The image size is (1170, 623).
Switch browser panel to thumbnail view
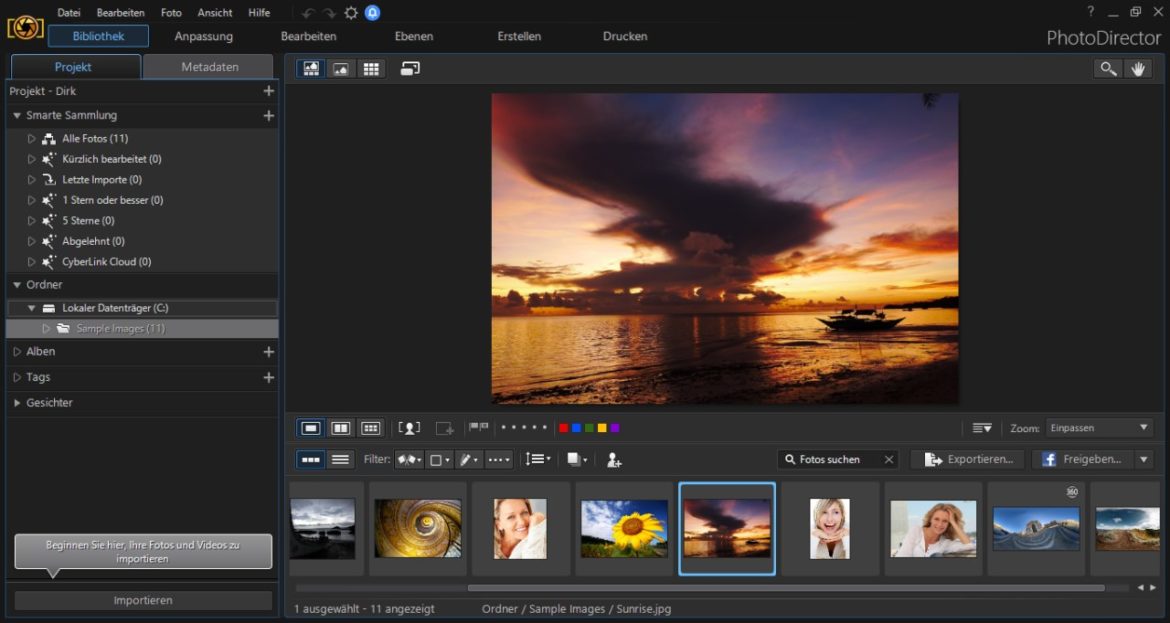(311, 460)
